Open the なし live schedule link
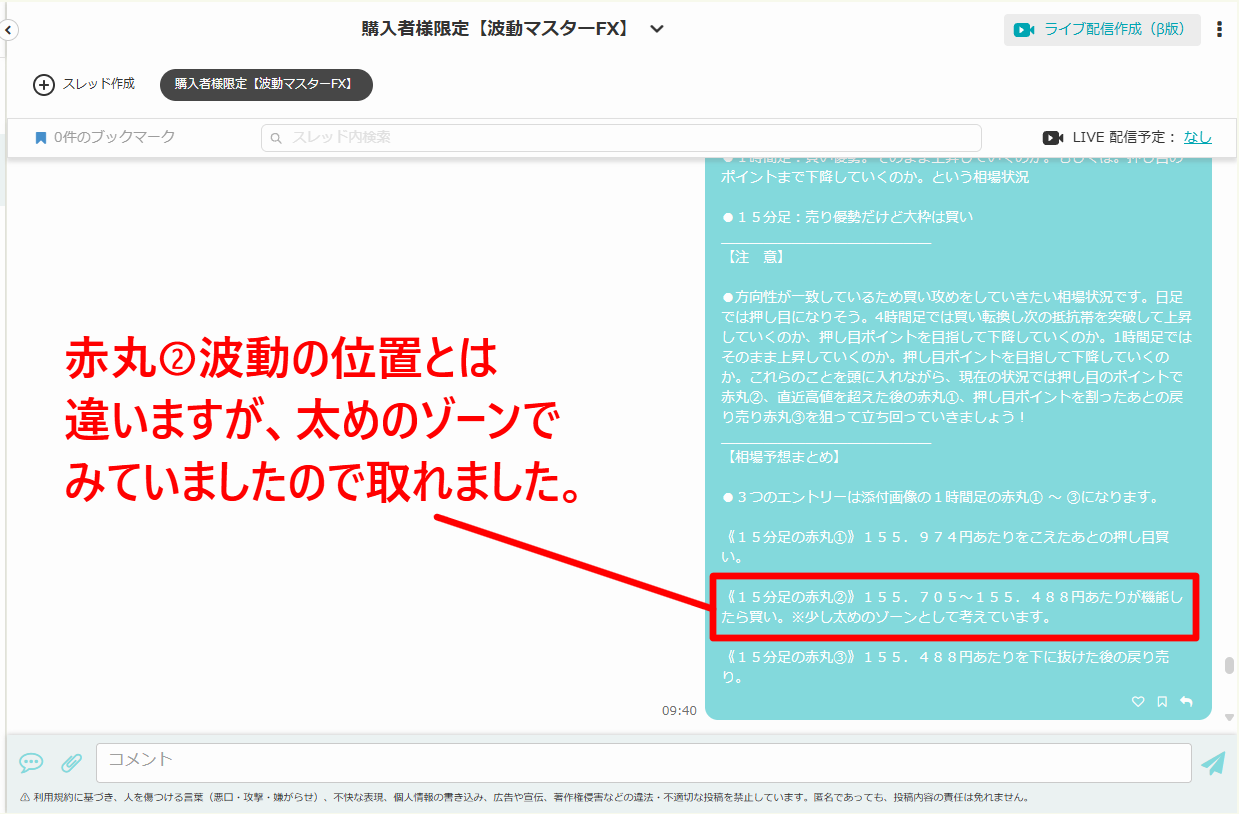 [1197, 137]
